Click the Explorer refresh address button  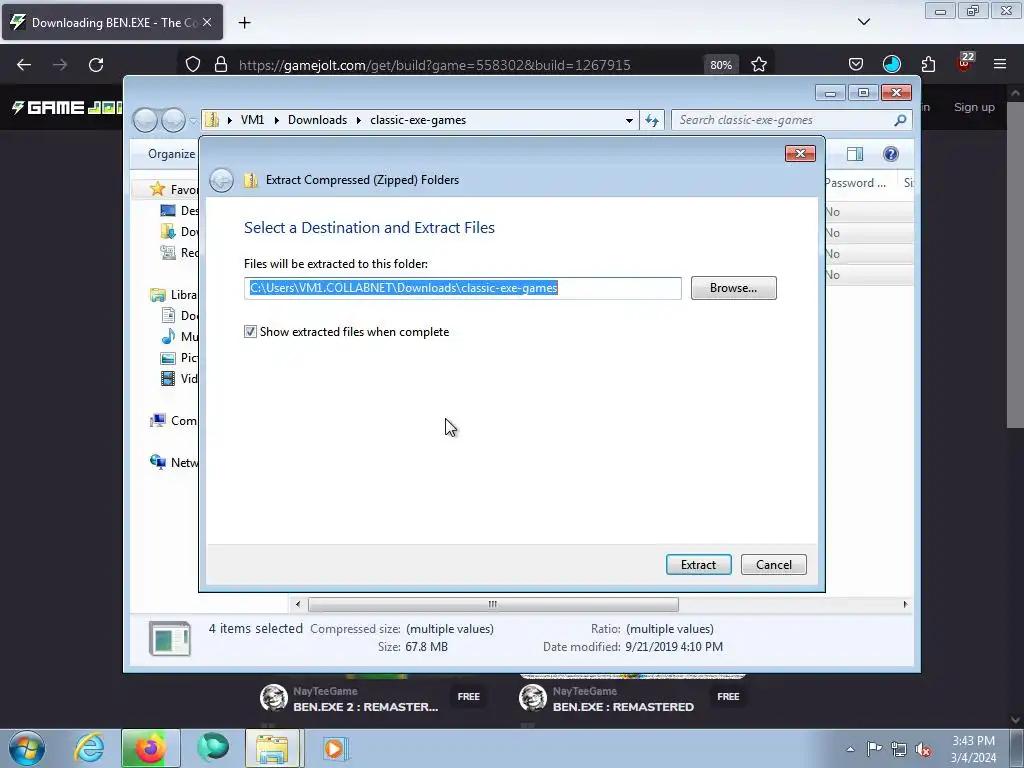pos(652,120)
